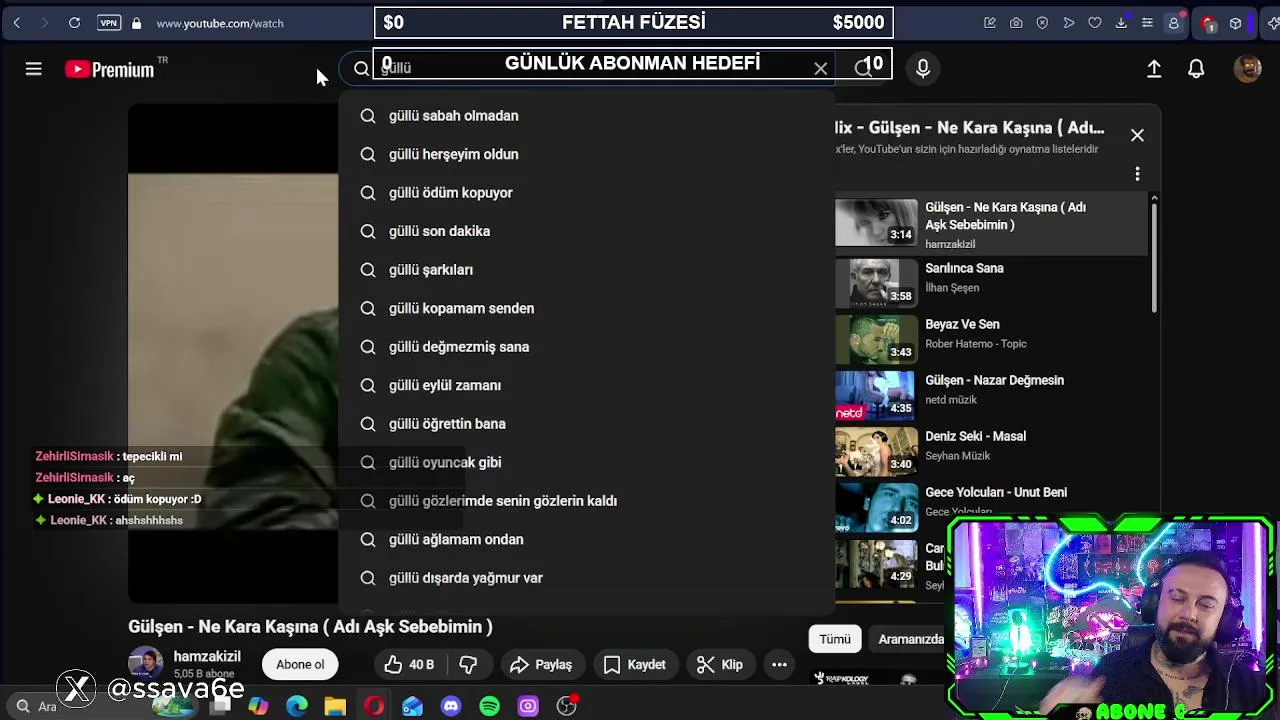Open the hamzakizil channel name link
Screen dimensions: 1280x720
click(x=207, y=657)
